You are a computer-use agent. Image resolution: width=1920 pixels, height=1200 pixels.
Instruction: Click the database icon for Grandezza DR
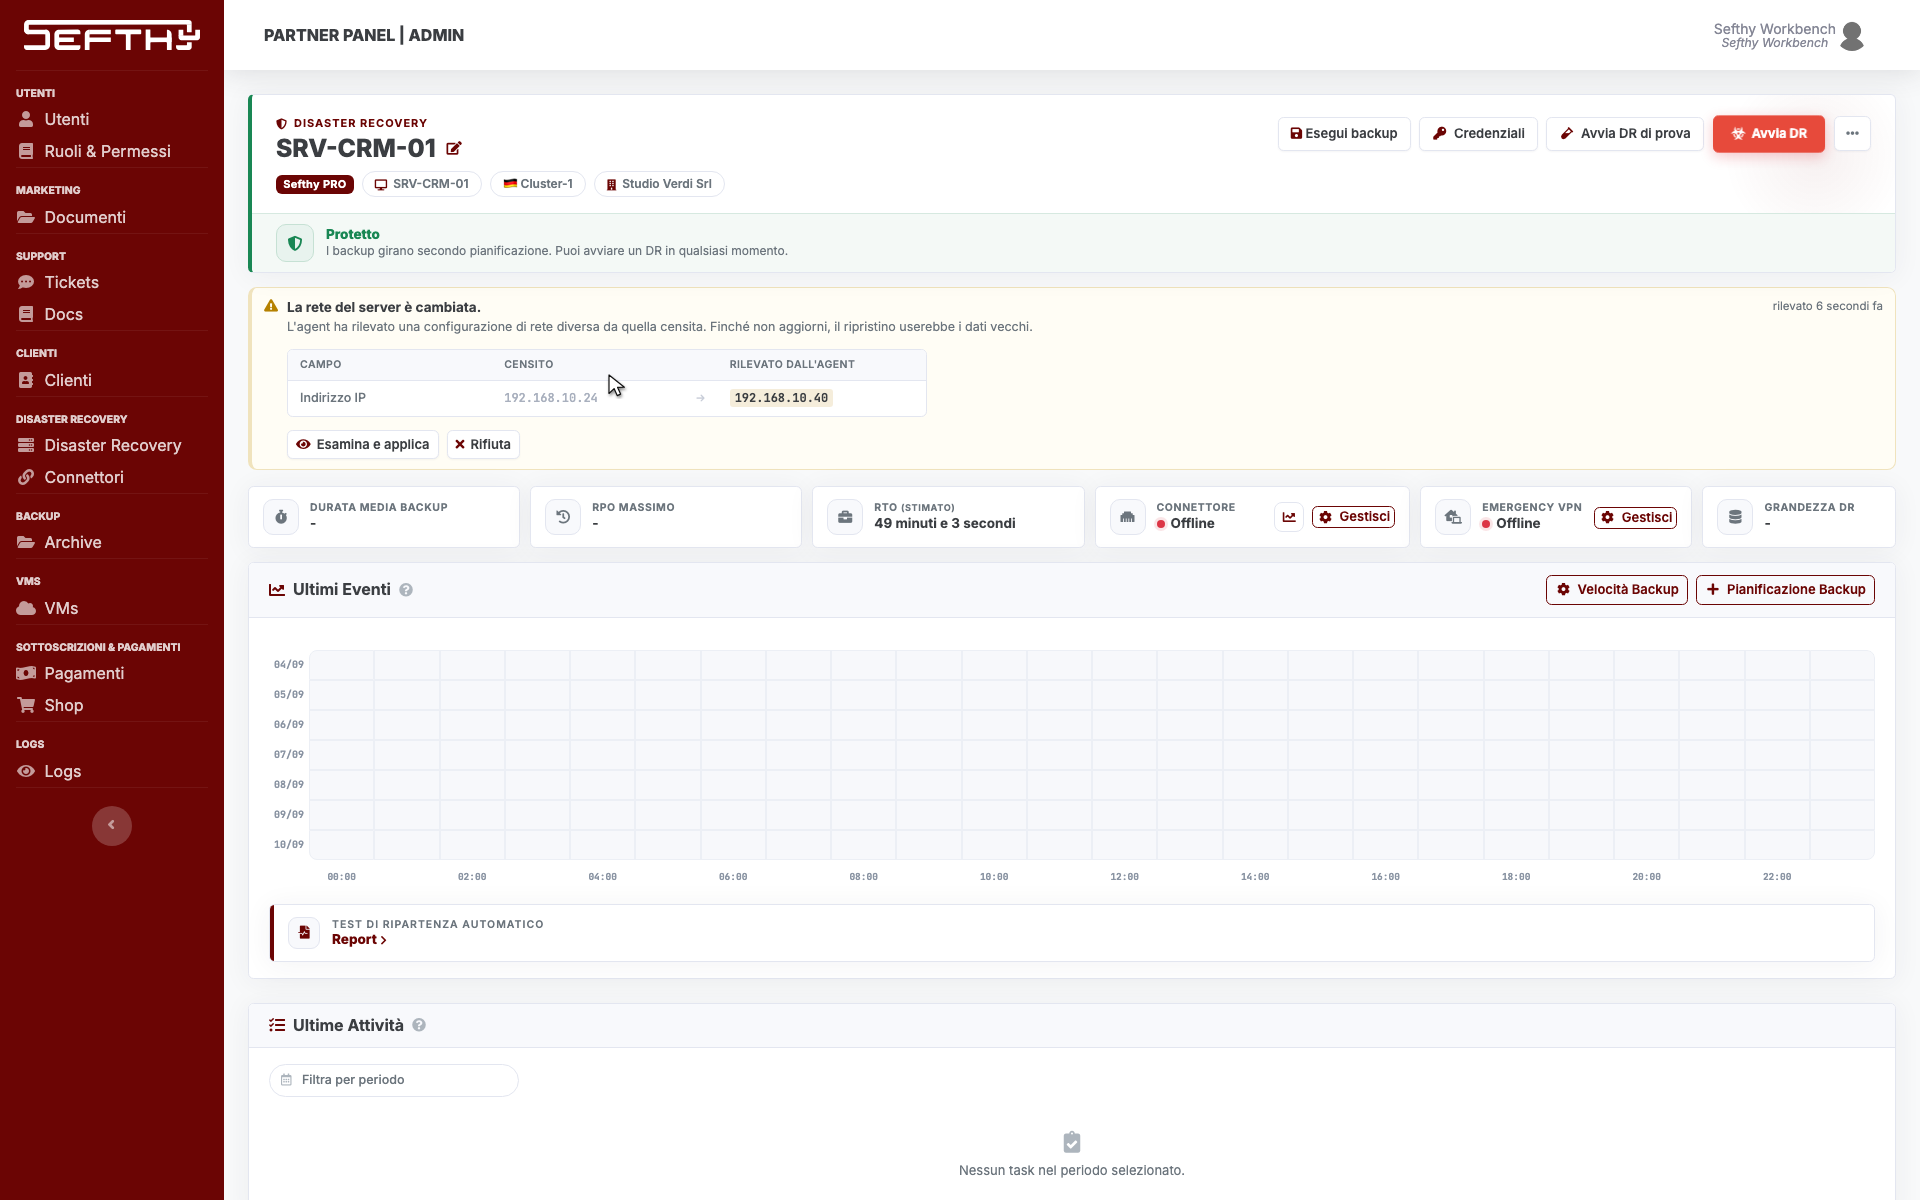[x=1735, y=517]
